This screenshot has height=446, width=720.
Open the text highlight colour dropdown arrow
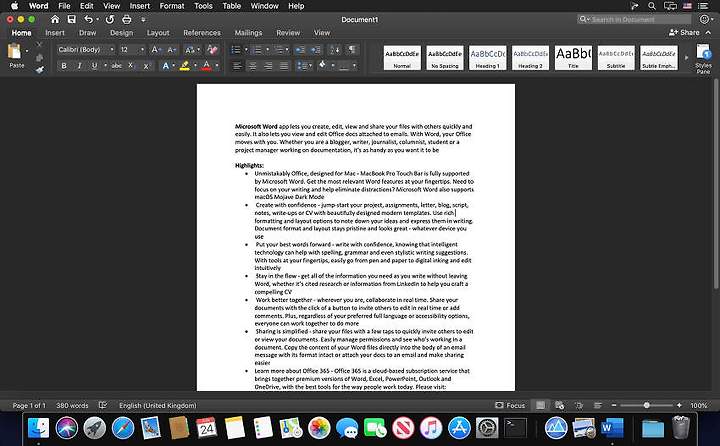click(x=195, y=66)
